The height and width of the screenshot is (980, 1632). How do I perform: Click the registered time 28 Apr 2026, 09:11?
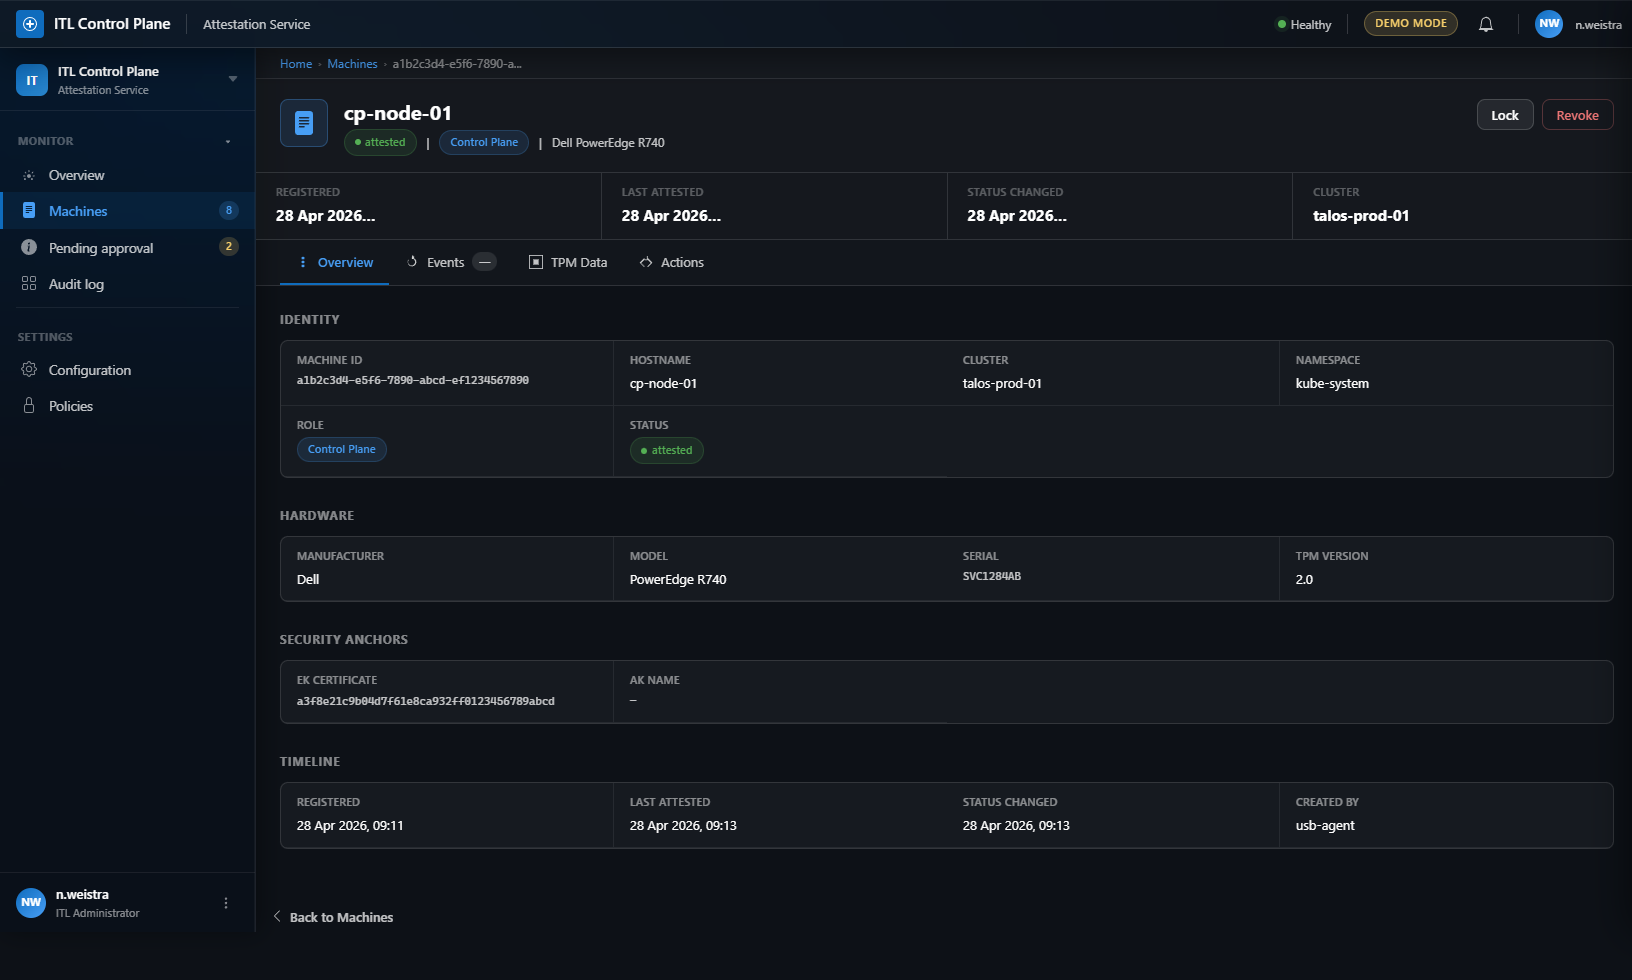point(350,825)
